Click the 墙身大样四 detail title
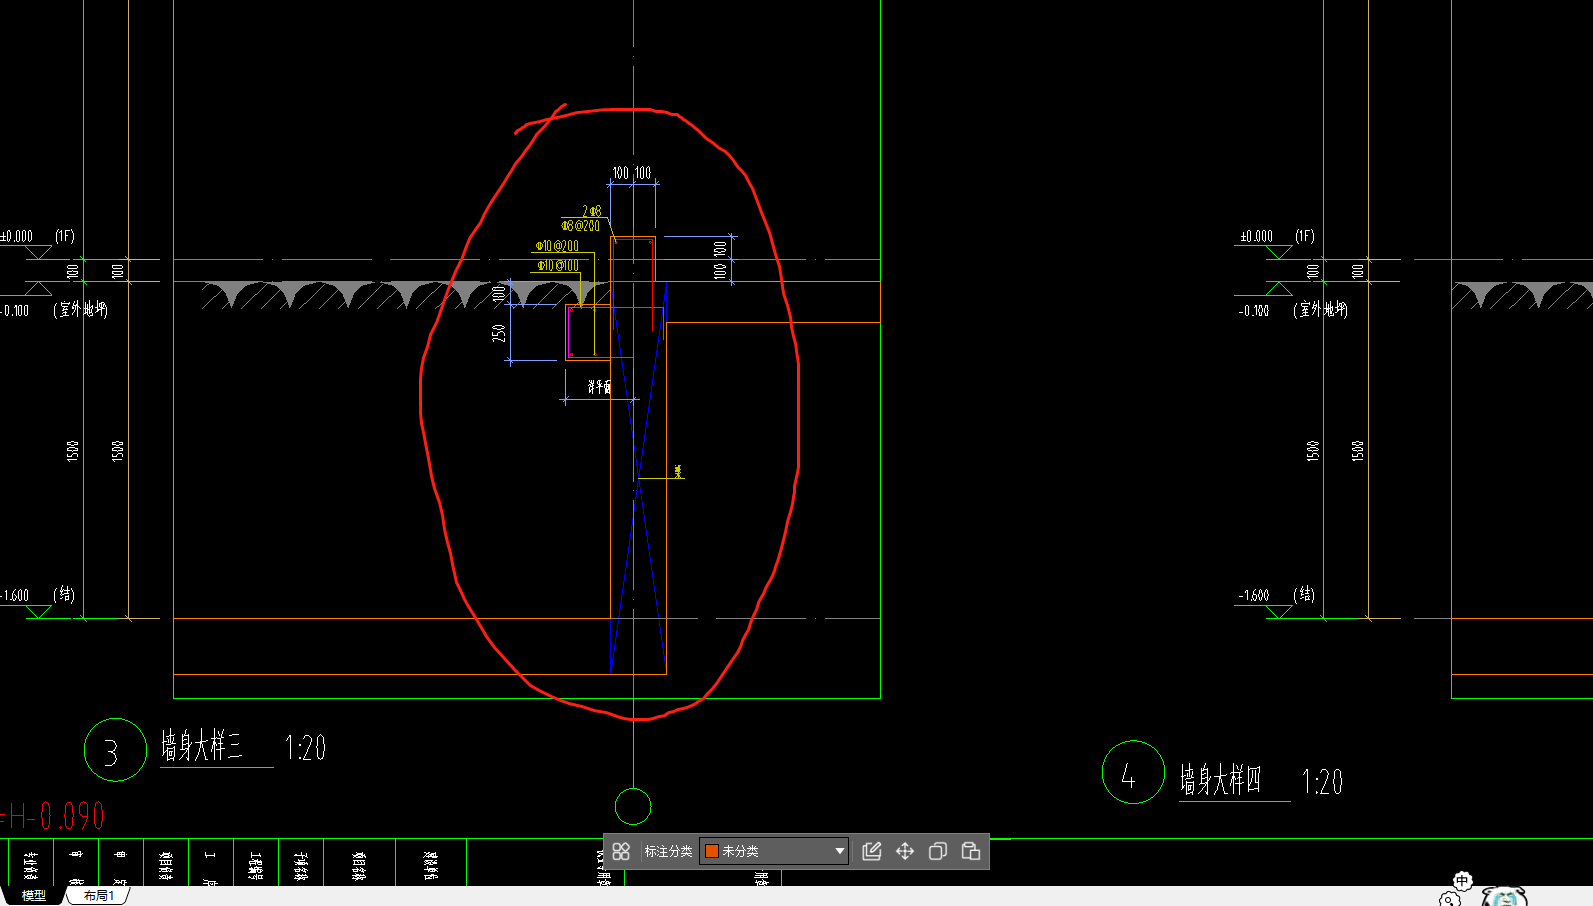The width and height of the screenshot is (1593, 906). point(1220,780)
